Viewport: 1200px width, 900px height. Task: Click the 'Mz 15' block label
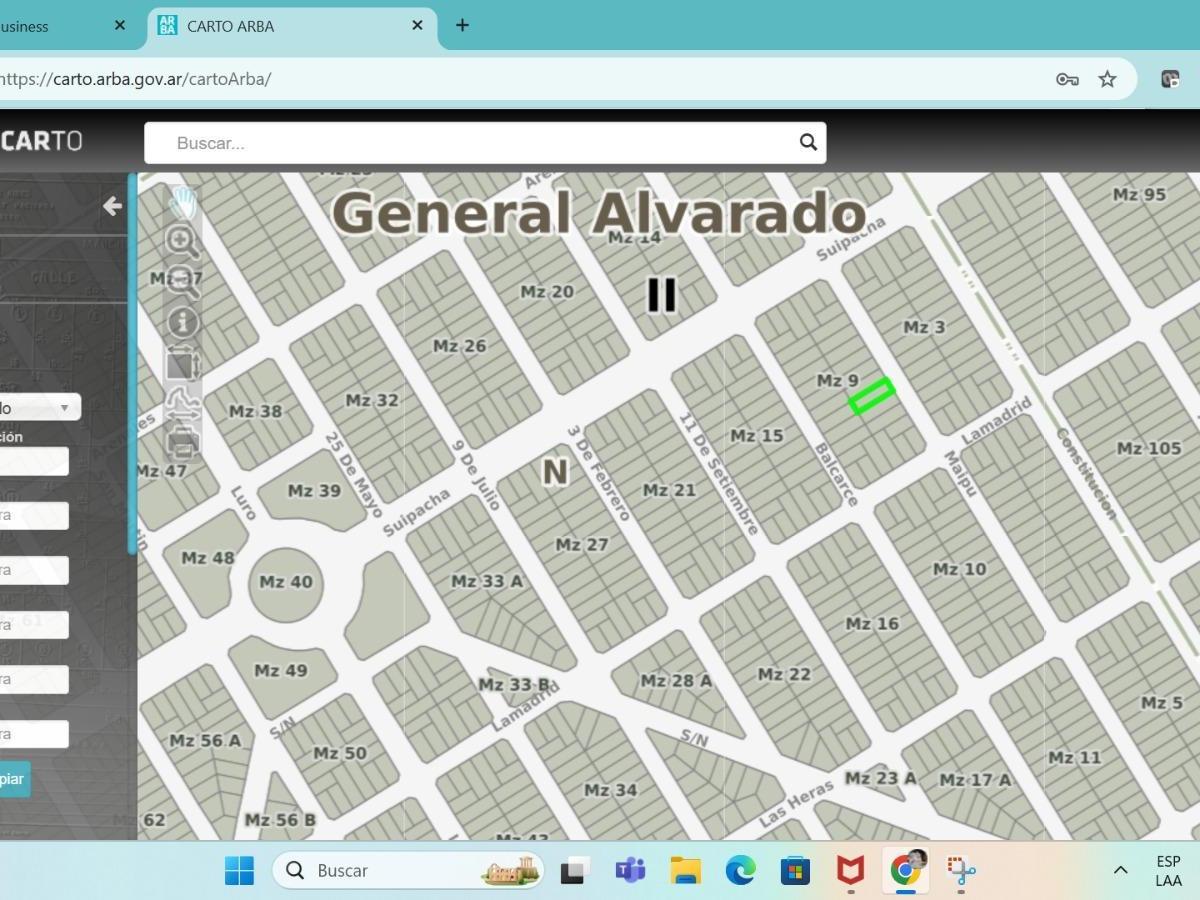757,435
